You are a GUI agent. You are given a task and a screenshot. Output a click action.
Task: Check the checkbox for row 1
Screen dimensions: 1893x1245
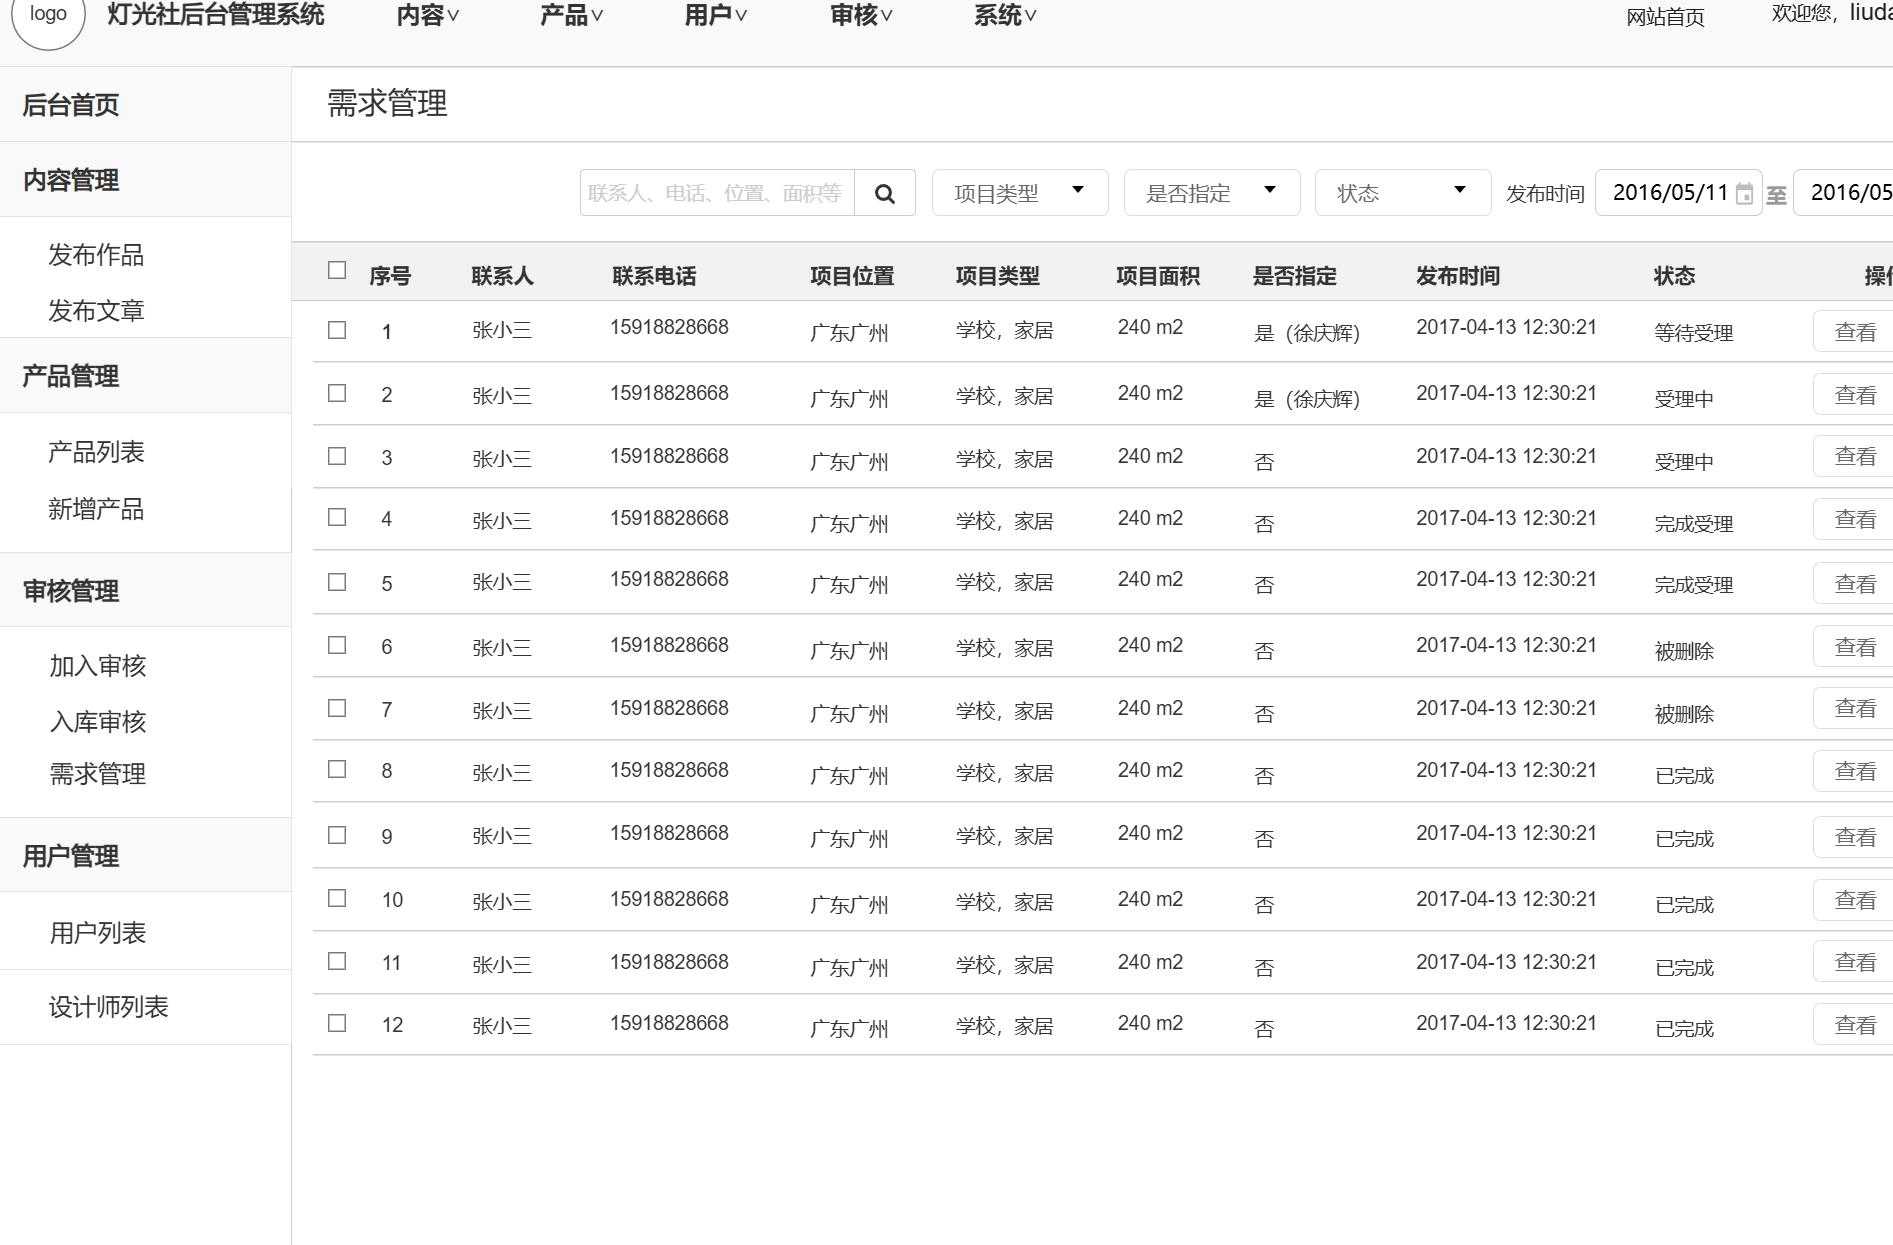pyautogui.click(x=336, y=330)
